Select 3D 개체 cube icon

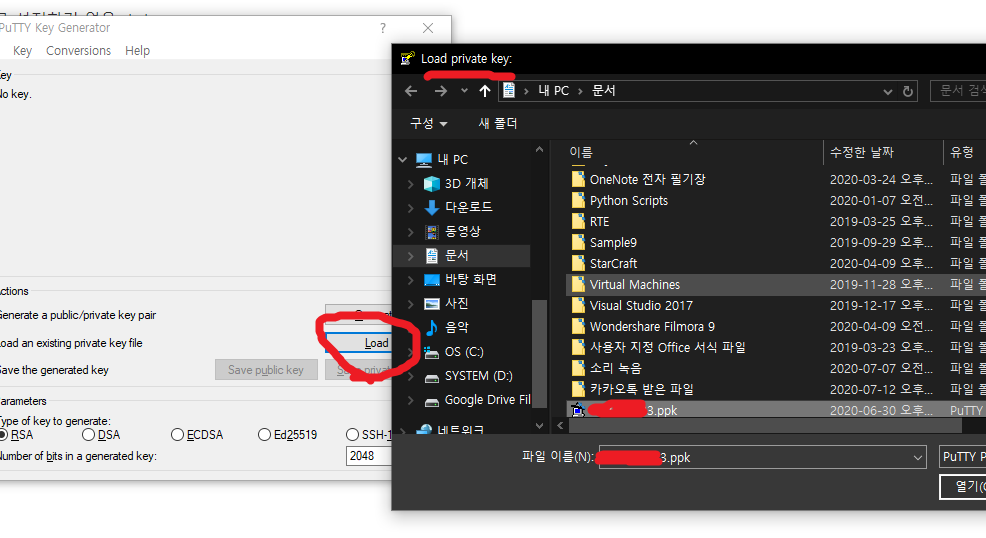(x=431, y=184)
